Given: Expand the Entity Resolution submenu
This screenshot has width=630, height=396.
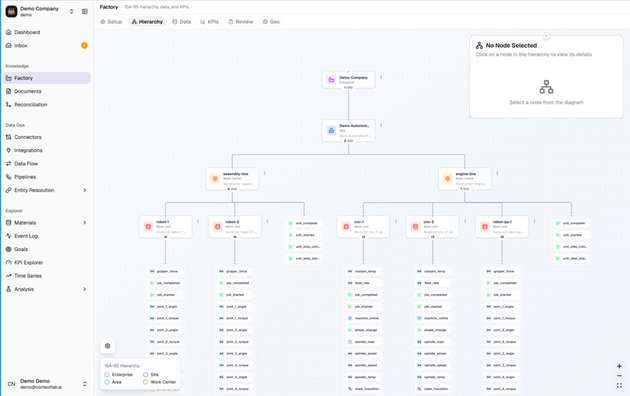Looking at the screenshot, I should point(85,190).
